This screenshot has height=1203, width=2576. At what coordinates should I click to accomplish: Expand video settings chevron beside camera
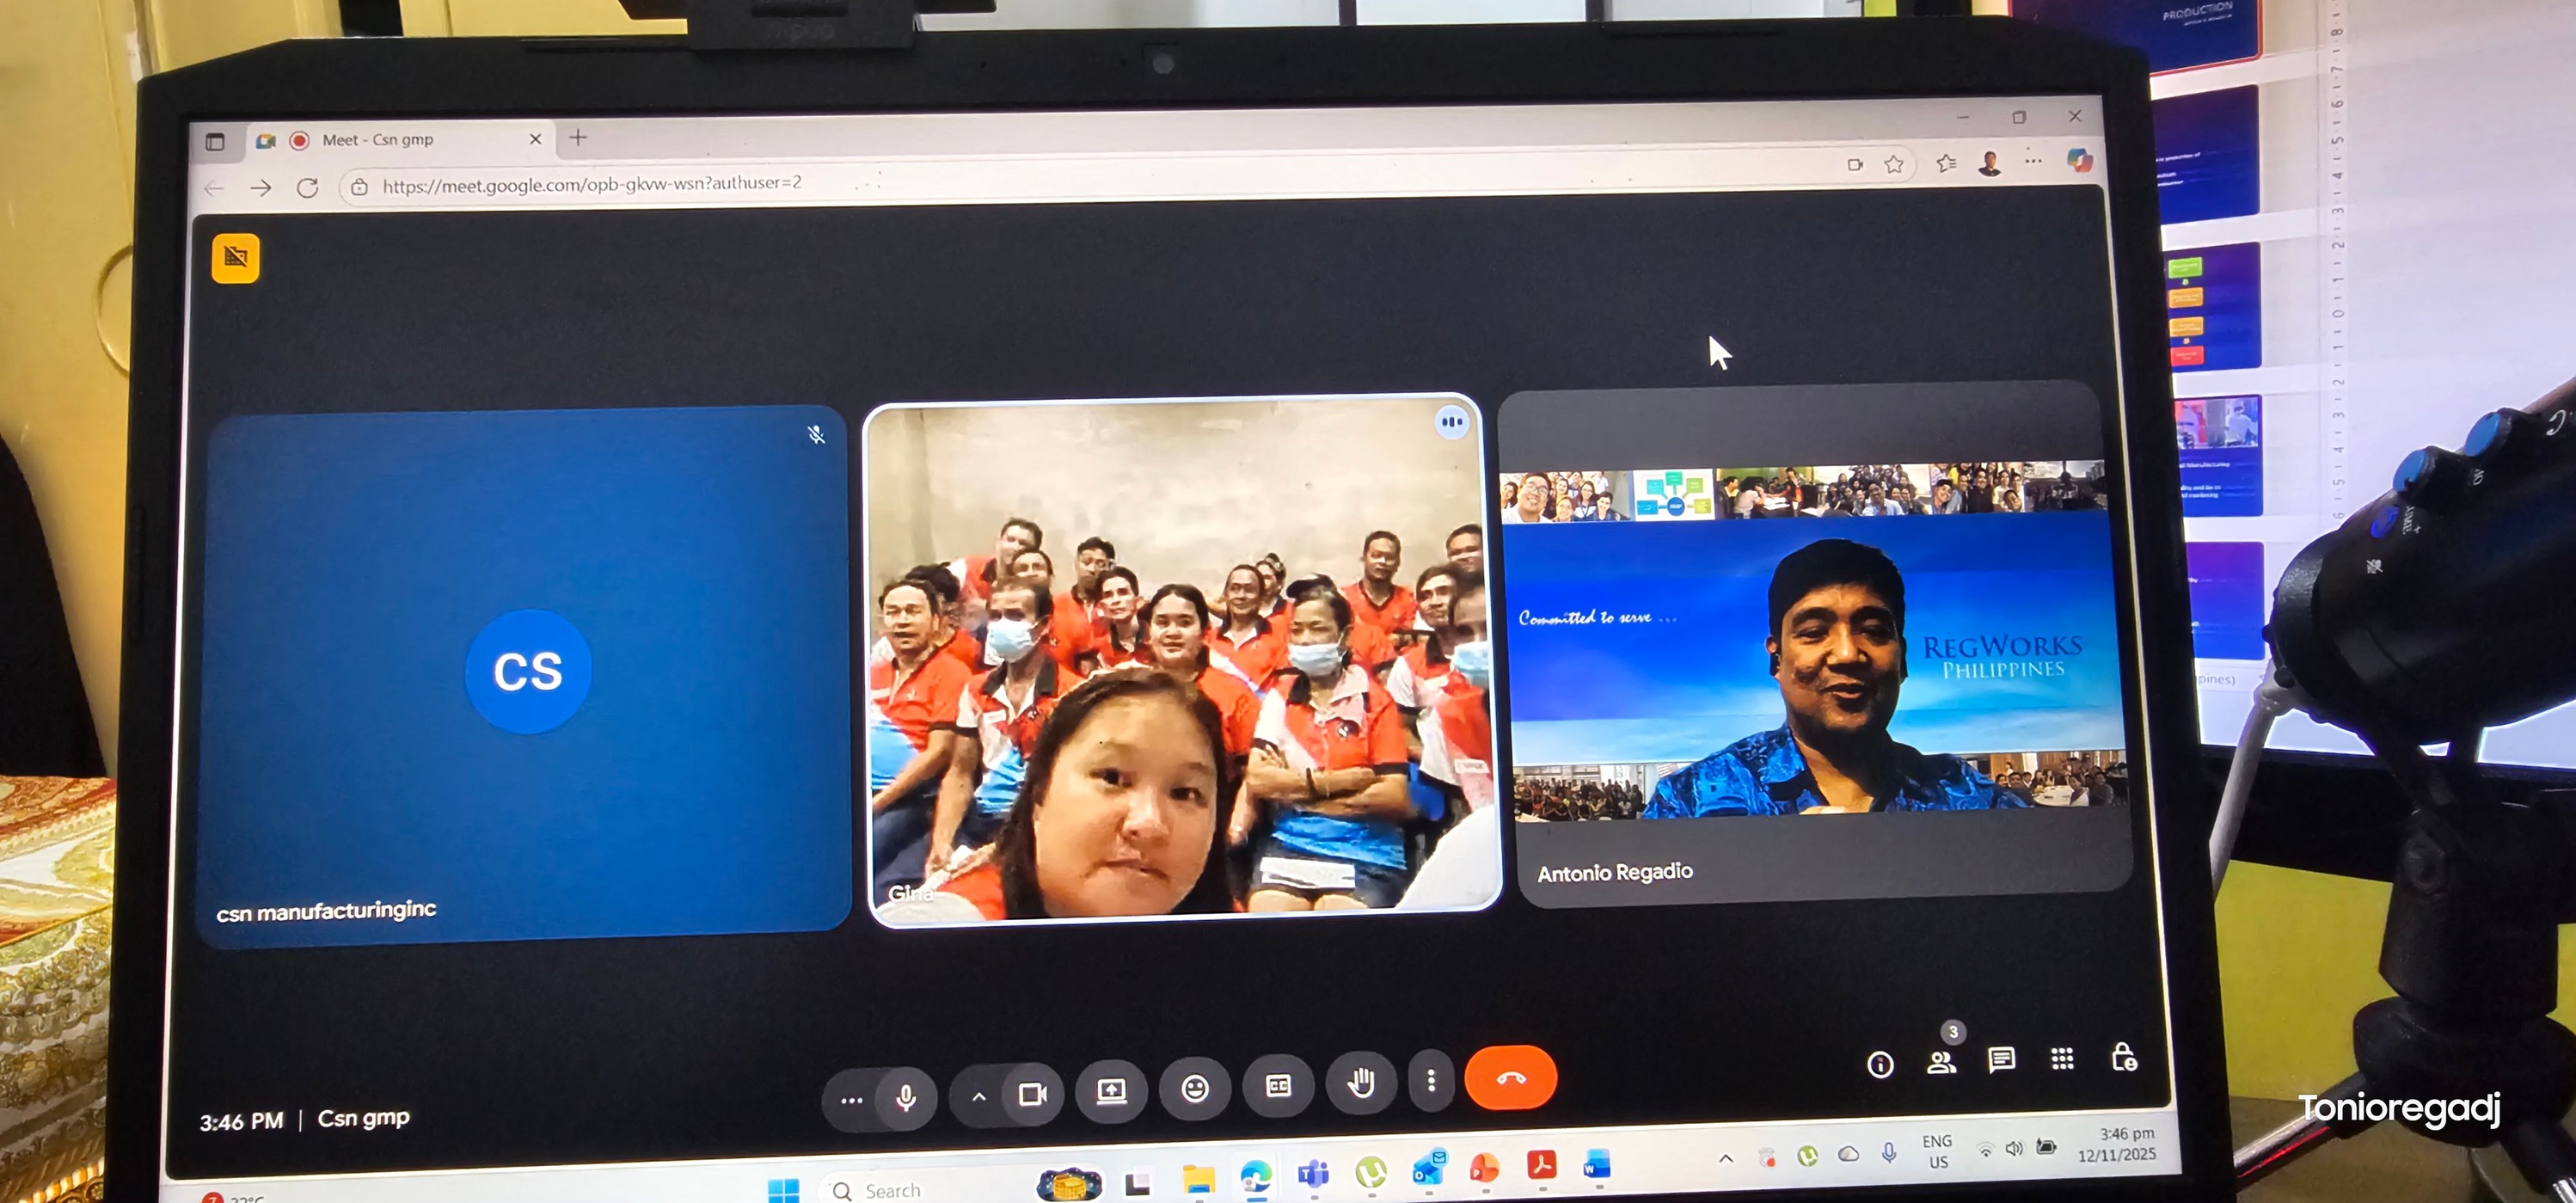coord(978,1096)
